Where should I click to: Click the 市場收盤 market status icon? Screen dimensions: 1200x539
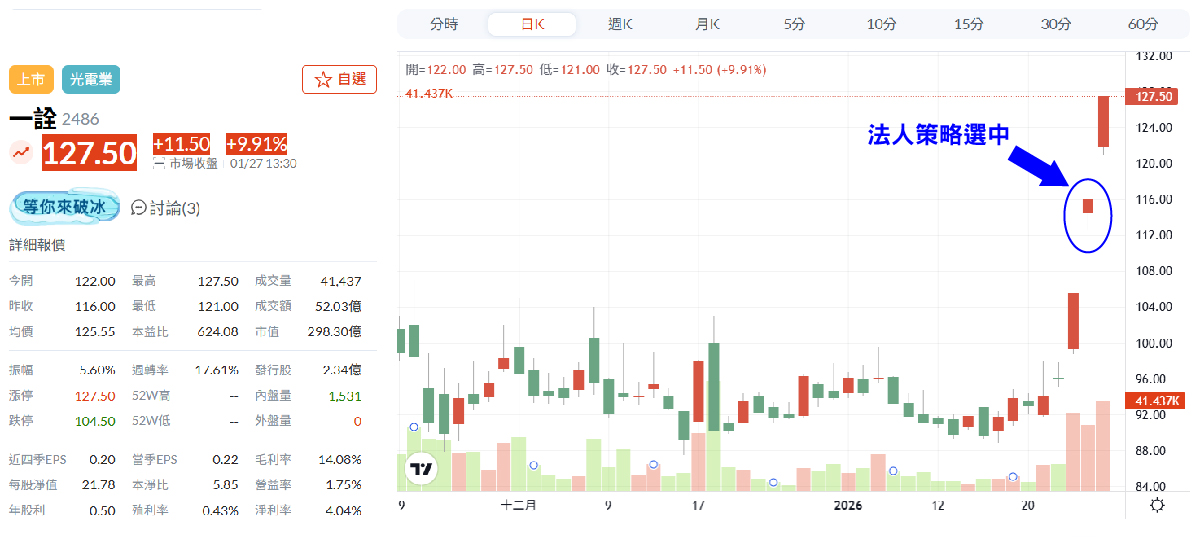[159, 163]
